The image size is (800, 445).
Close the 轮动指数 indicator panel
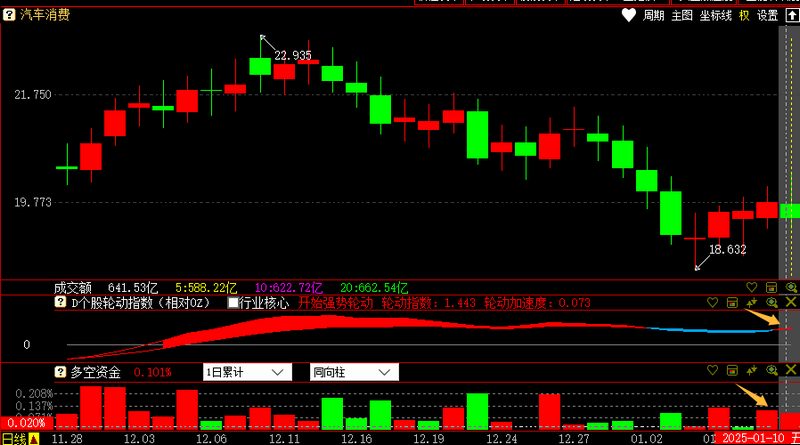tap(791, 302)
